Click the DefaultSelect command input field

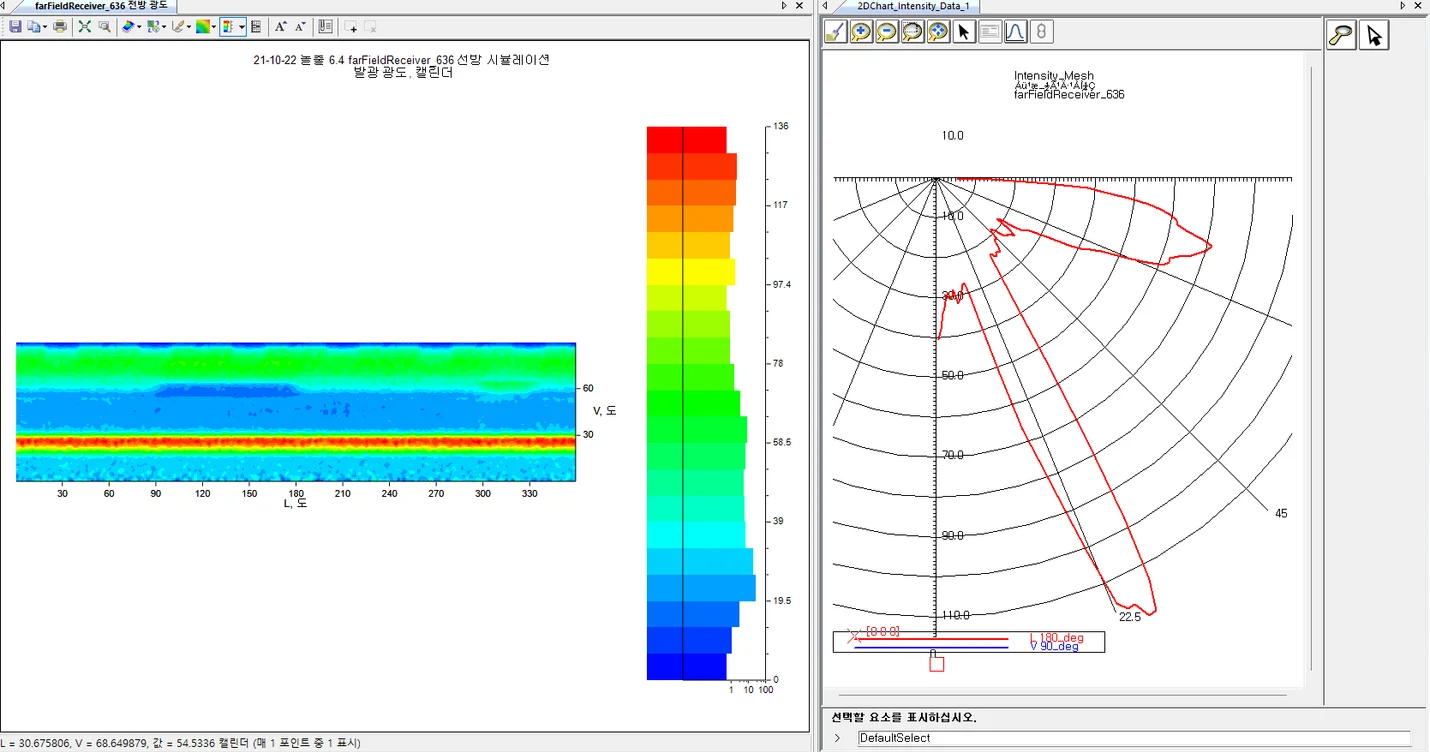pyautogui.click(x=1134, y=738)
